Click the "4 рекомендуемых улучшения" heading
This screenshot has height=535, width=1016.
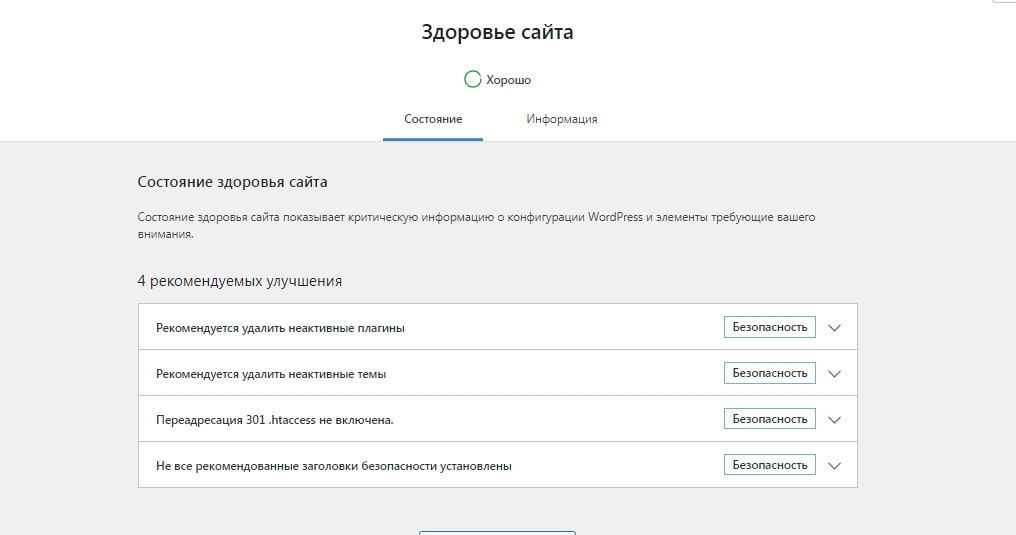[x=239, y=281]
